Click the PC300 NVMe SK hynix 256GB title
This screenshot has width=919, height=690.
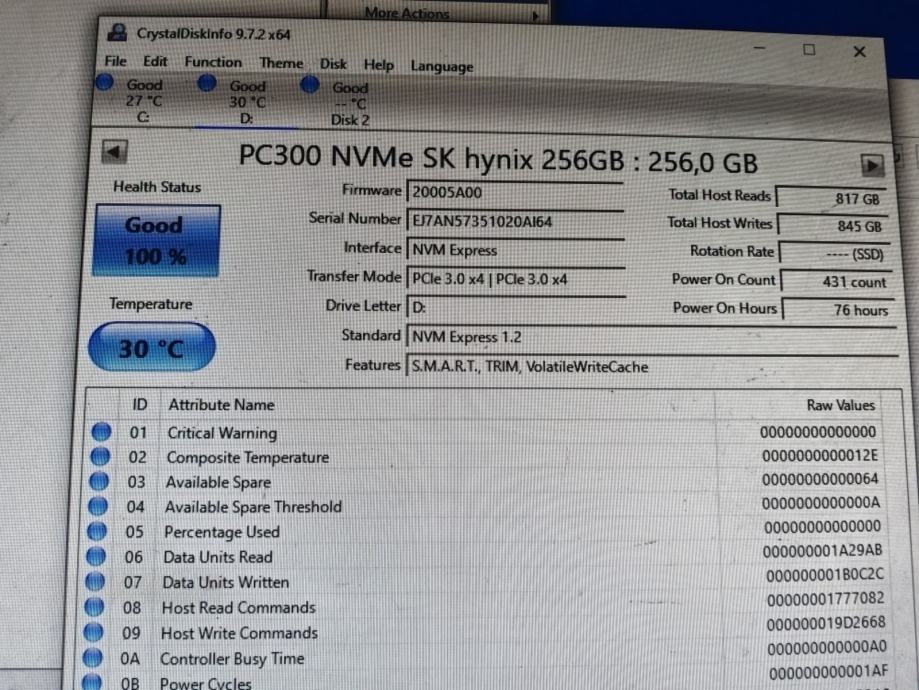click(x=498, y=159)
